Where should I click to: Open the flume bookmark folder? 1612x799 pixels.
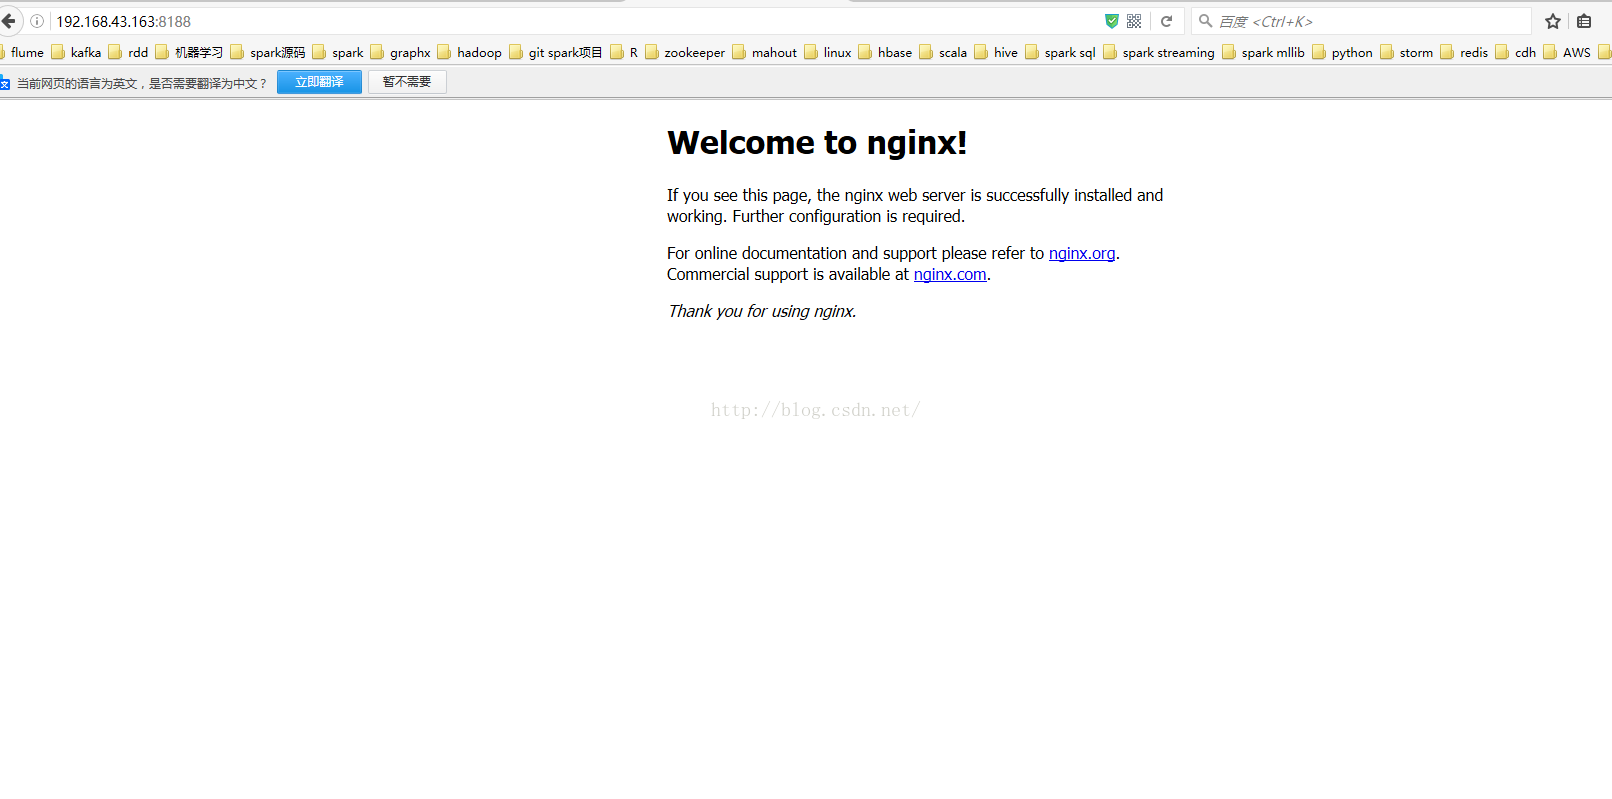22,52
